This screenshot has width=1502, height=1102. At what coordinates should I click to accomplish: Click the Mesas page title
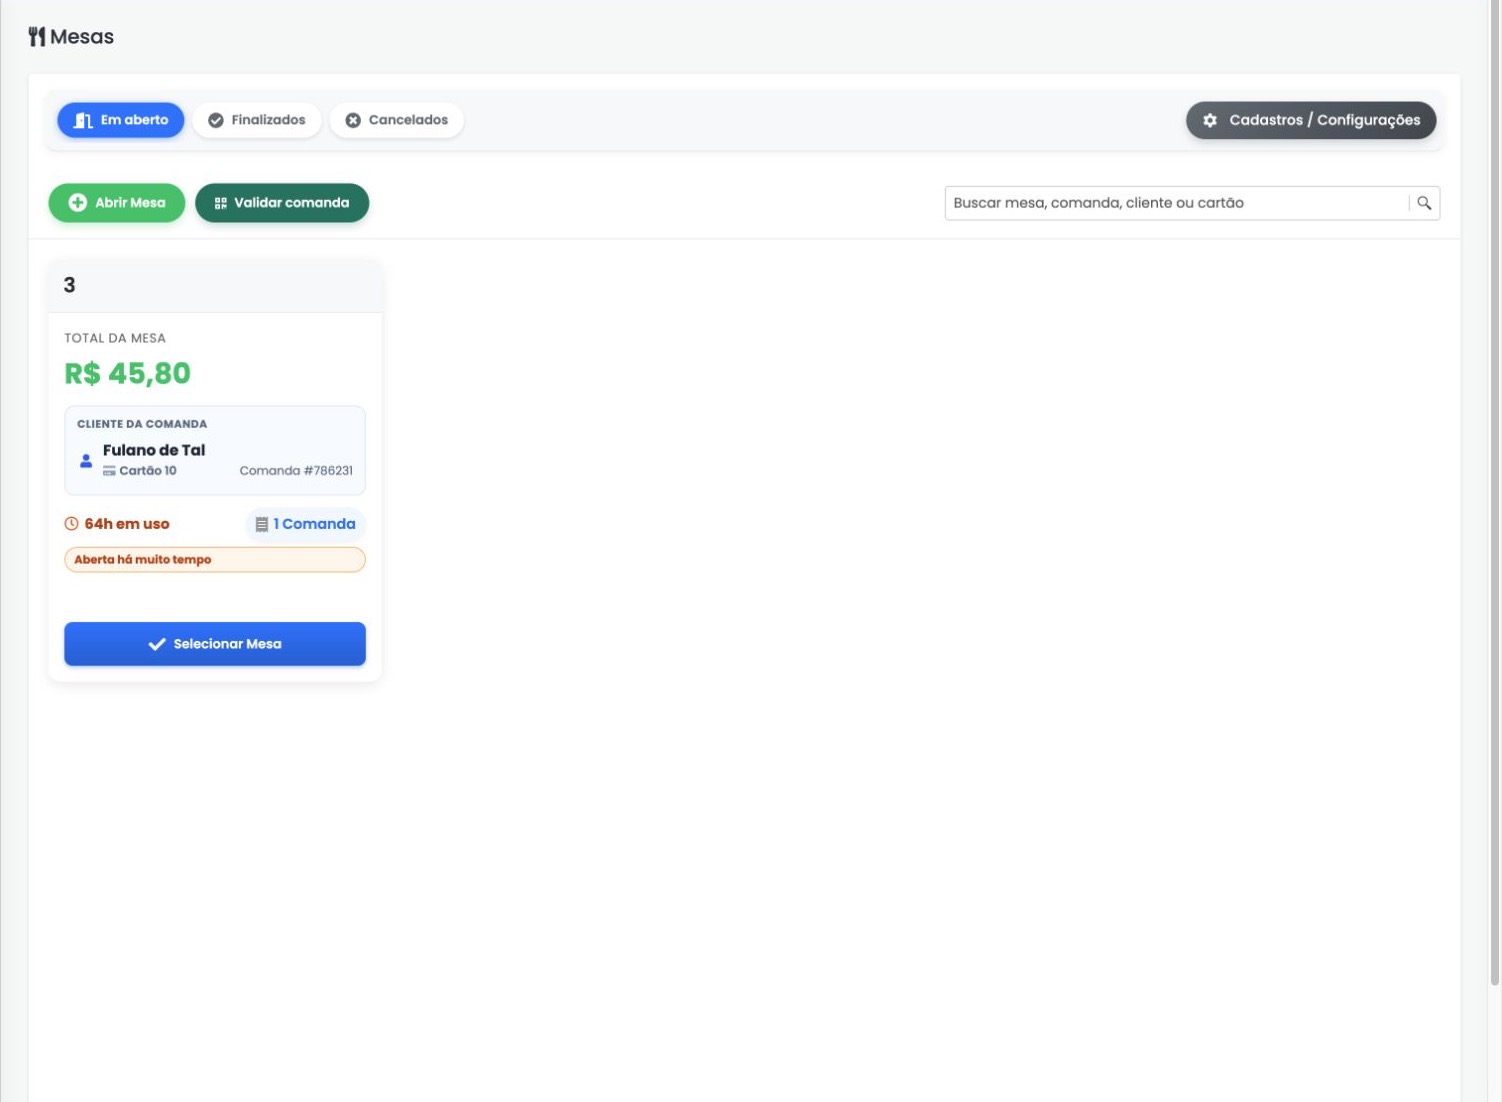click(x=82, y=37)
